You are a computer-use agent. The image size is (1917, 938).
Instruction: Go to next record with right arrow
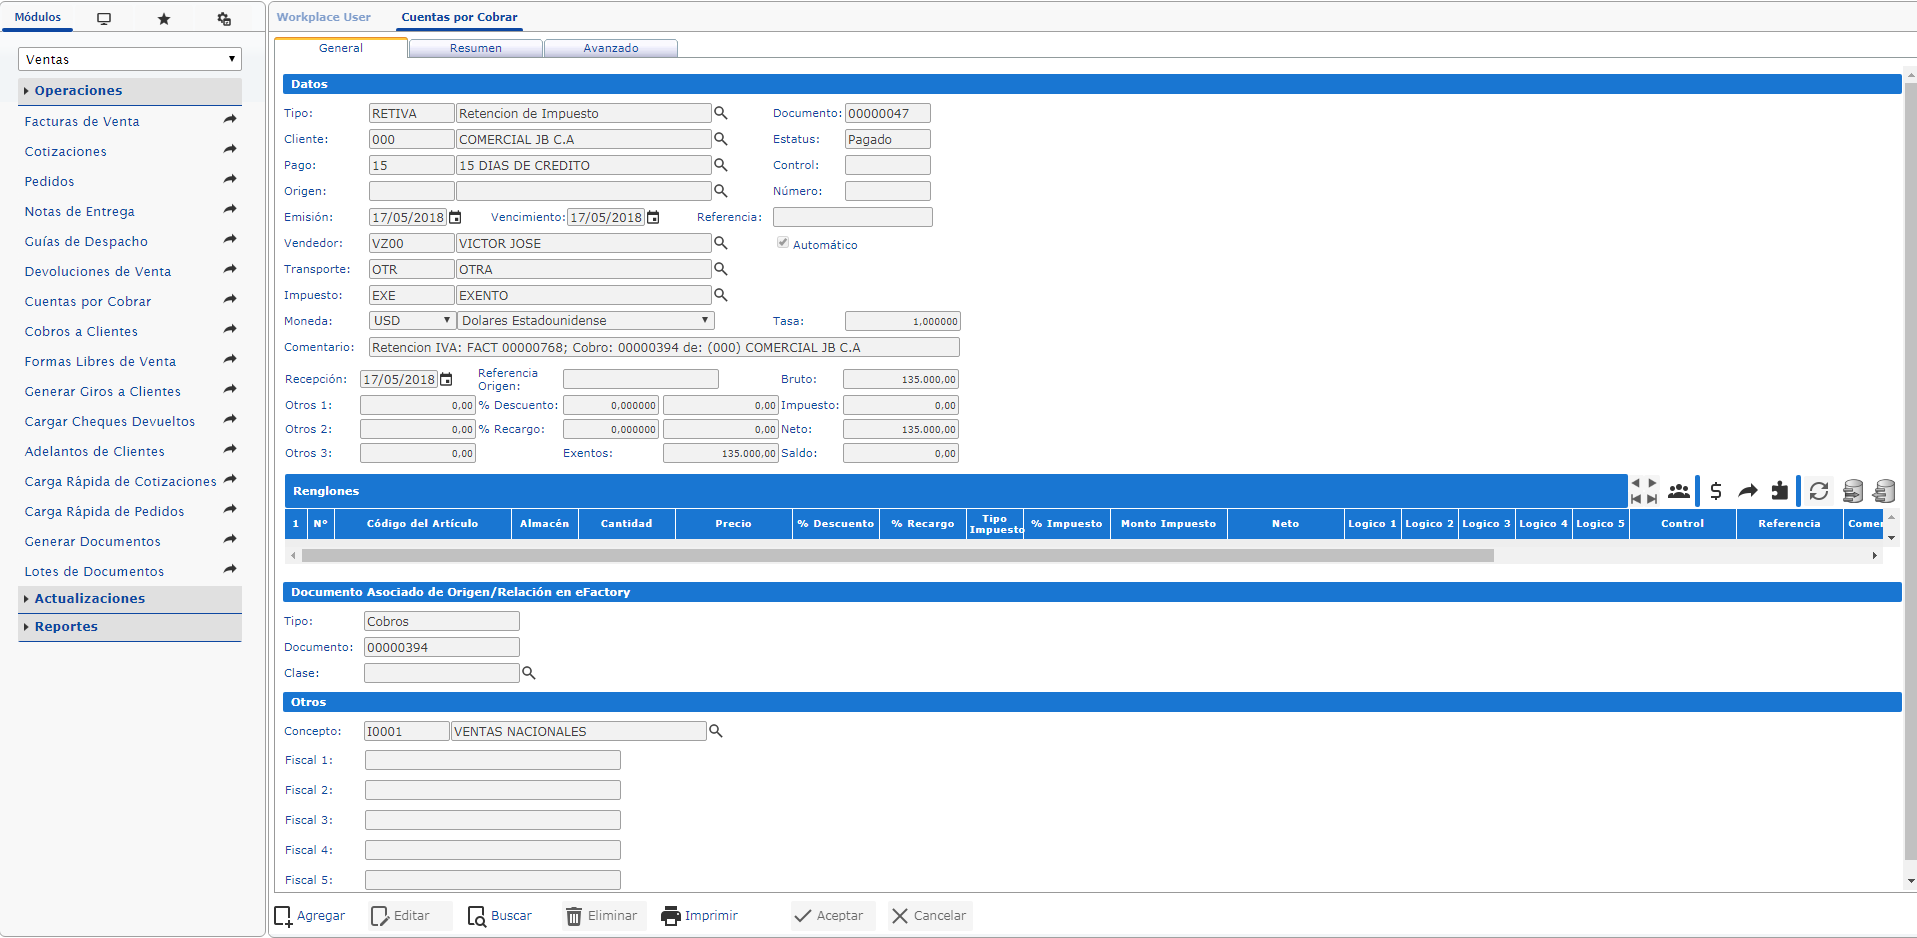click(1652, 483)
